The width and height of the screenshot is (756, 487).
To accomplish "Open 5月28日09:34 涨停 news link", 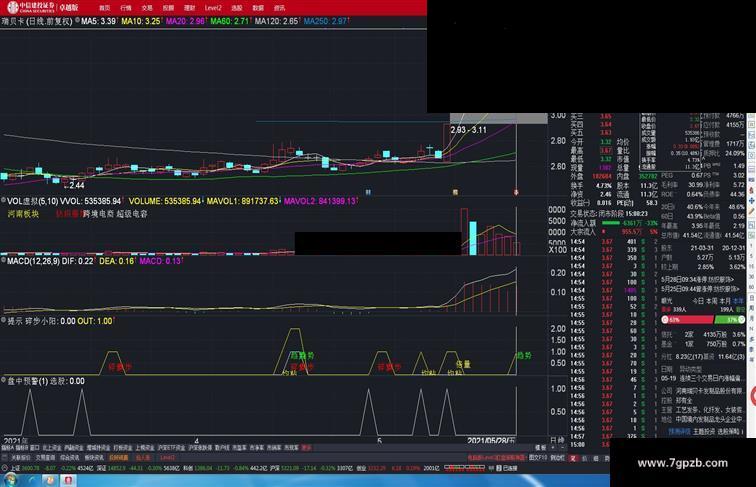I will (x=698, y=279).
